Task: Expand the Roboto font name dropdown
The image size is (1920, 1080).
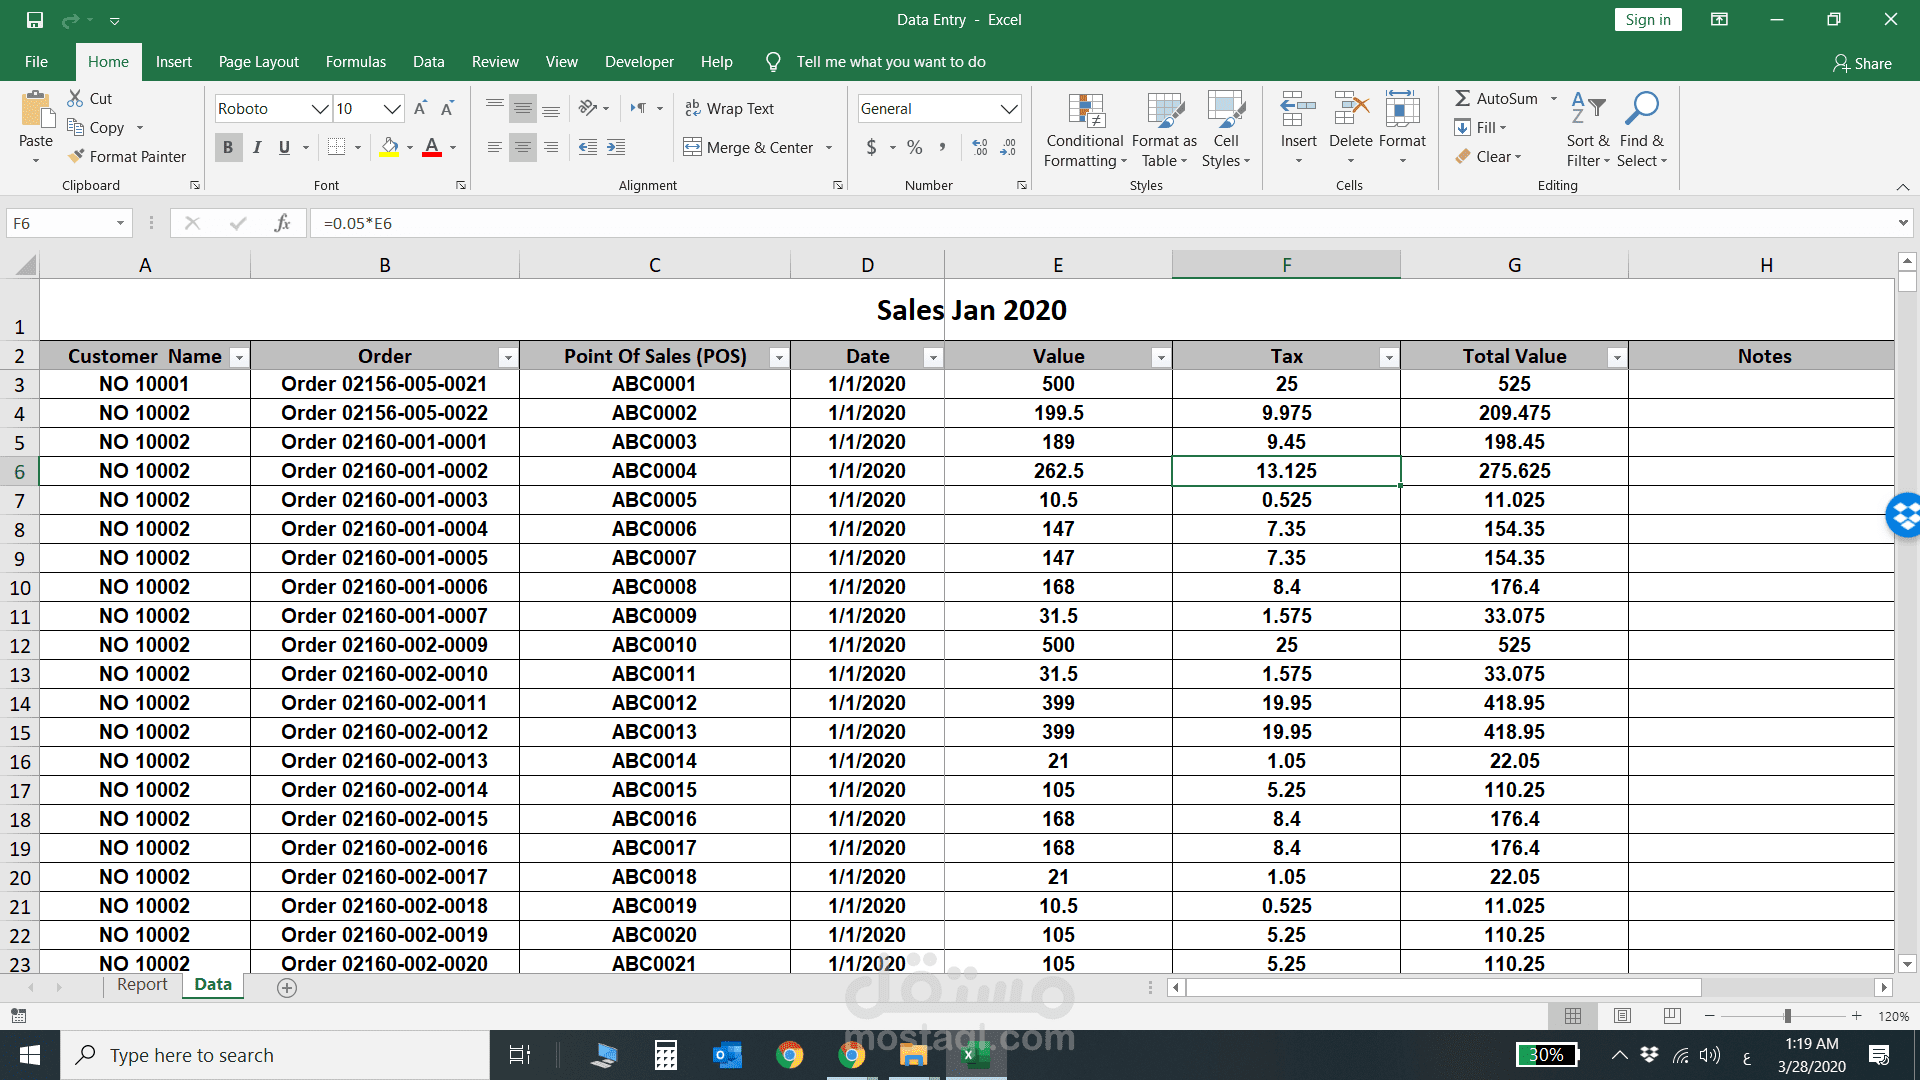Action: coord(319,108)
